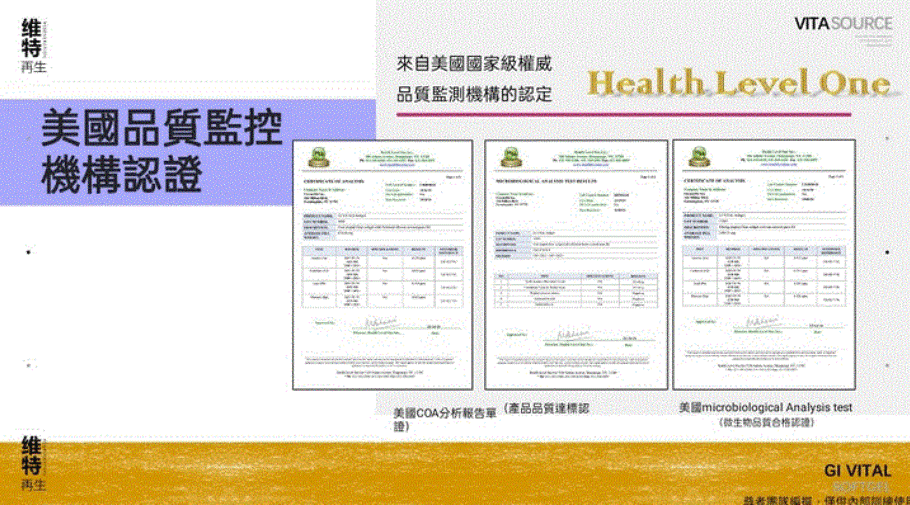Click the seal logo on the middle certificate
The height and width of the screenshot is (505, 910).
click(511, 157)
